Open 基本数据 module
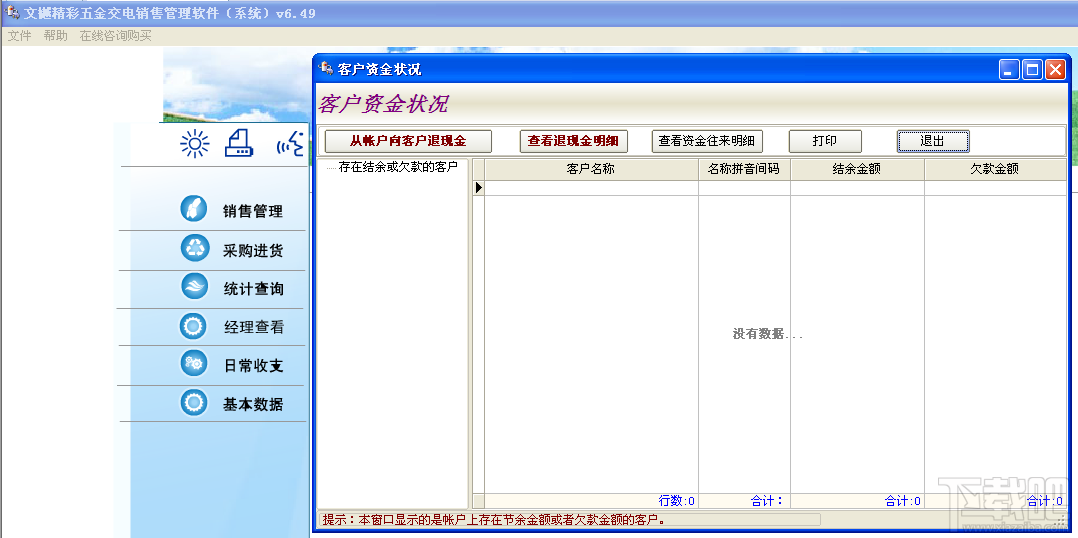Image resolution: width=1078 pixels, height=538 pixels. tap(252, 405)
